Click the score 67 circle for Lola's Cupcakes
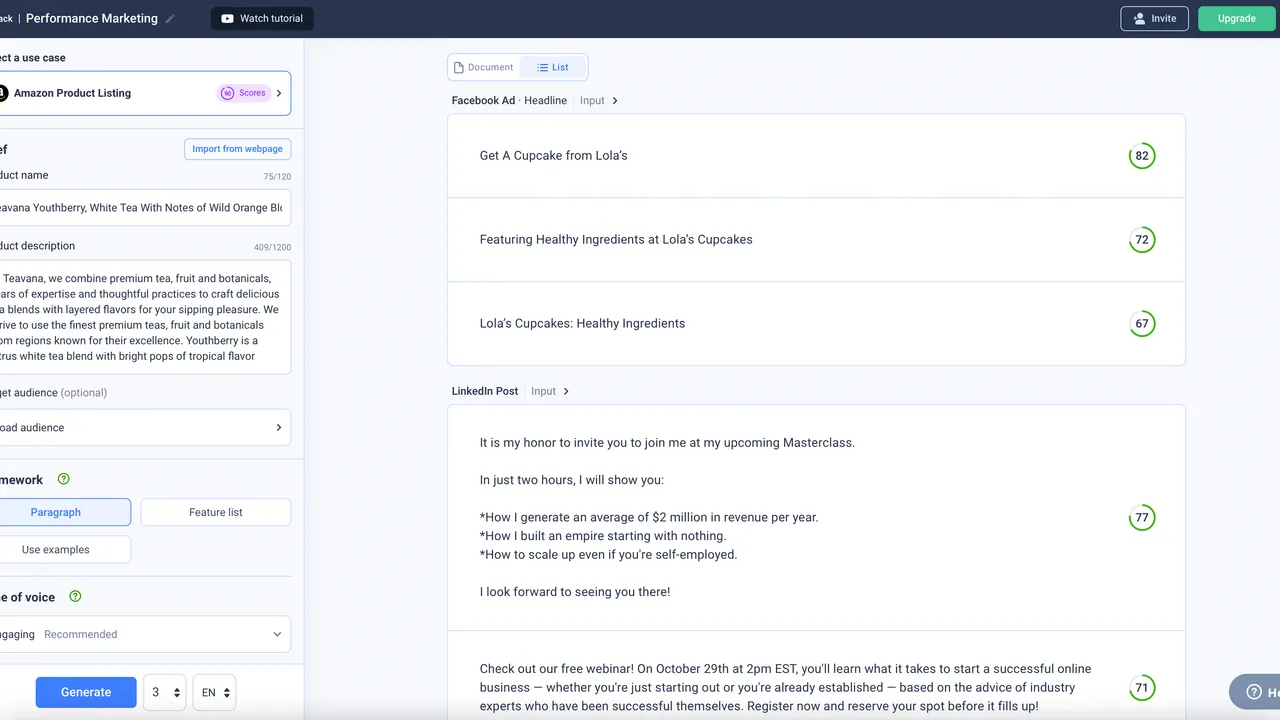Screen dimensions: 1280x720 (1141, 324)
